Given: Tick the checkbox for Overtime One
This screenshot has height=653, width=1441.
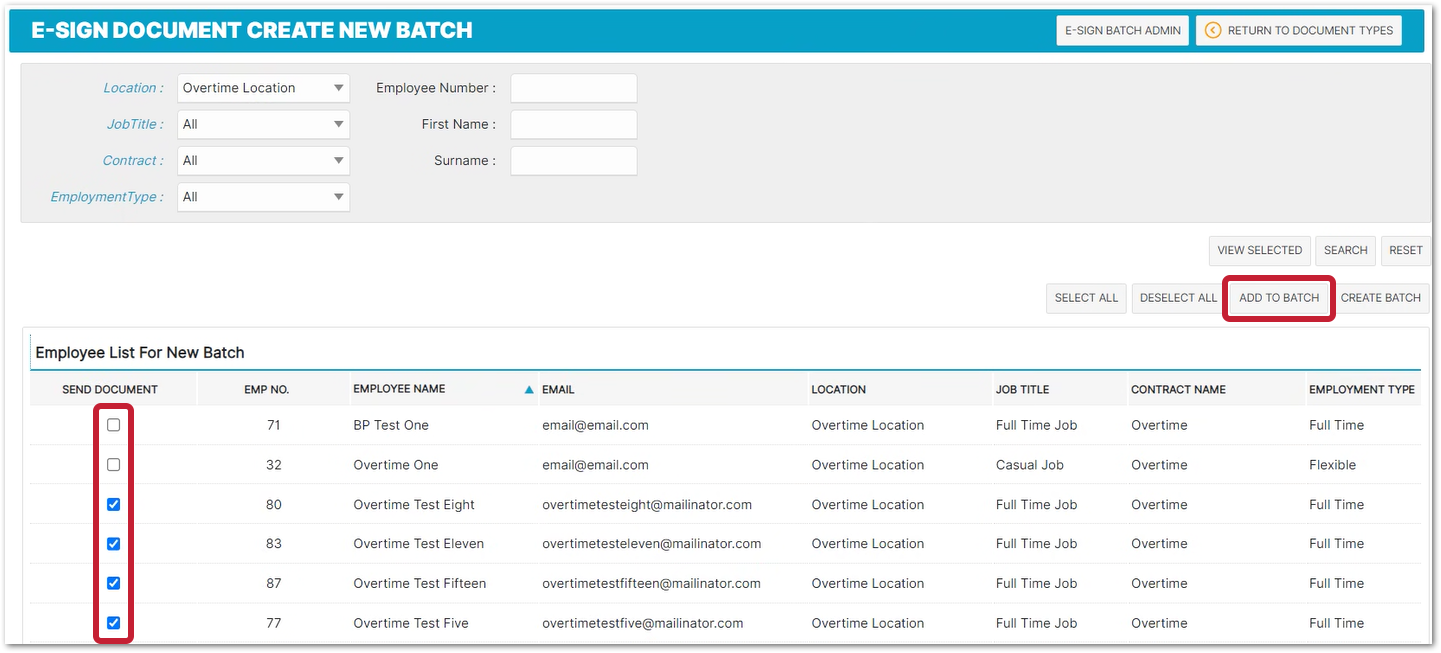Looking at the screenshot, I should pos(114,465).
